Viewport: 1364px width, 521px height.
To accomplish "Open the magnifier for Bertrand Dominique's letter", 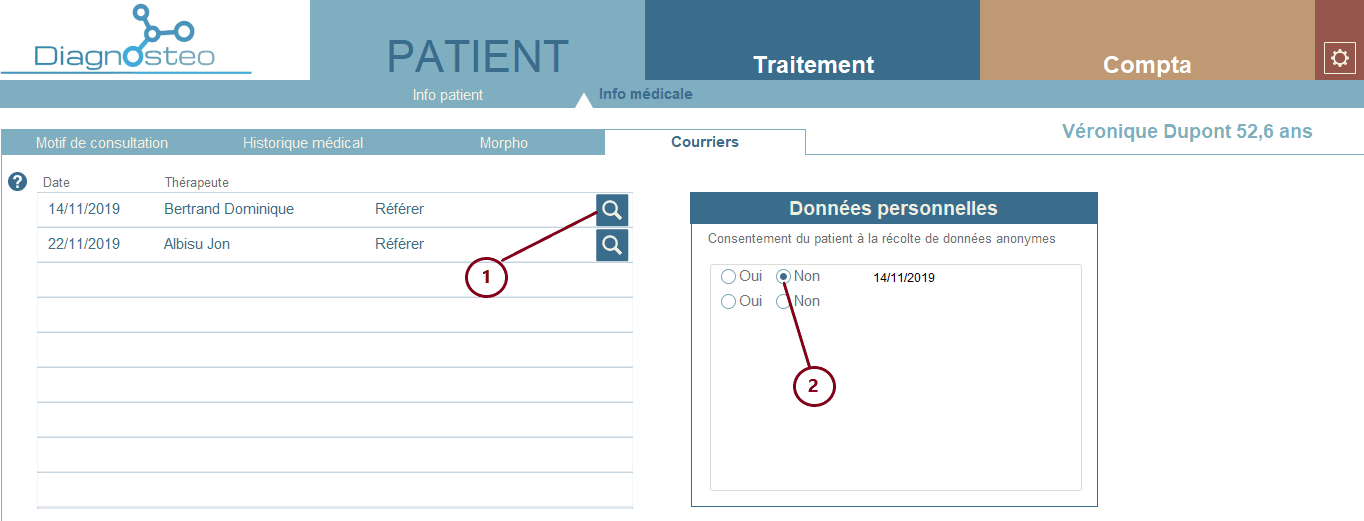I will pyautogui.click(x=612, y=210).
